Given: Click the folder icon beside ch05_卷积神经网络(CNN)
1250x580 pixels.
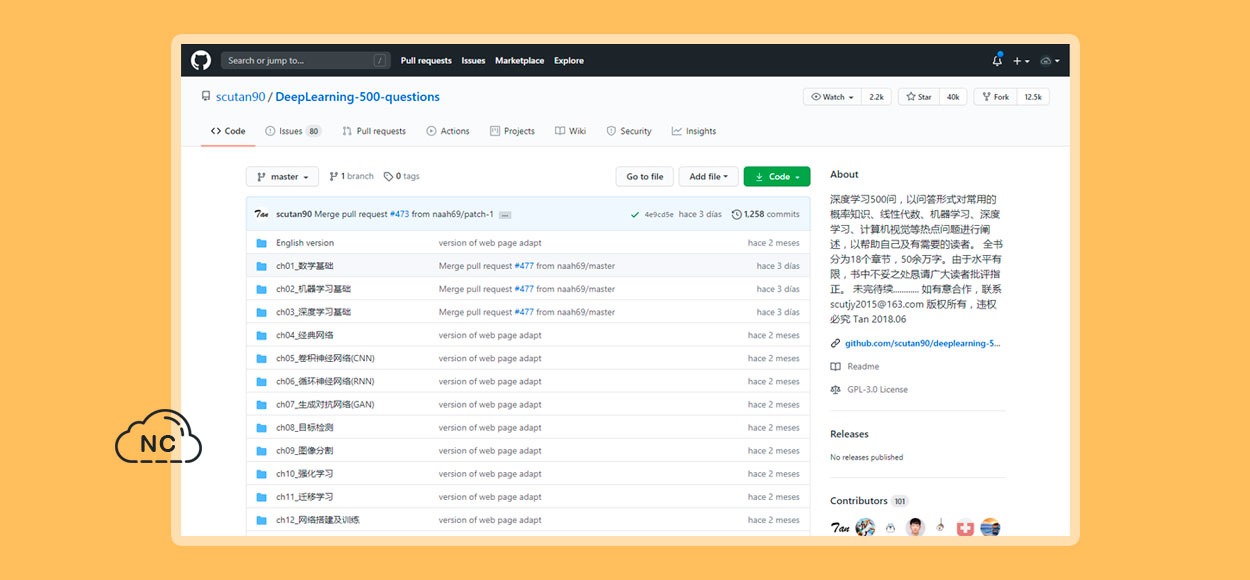Looking at the screenshot, I should 261,358.
